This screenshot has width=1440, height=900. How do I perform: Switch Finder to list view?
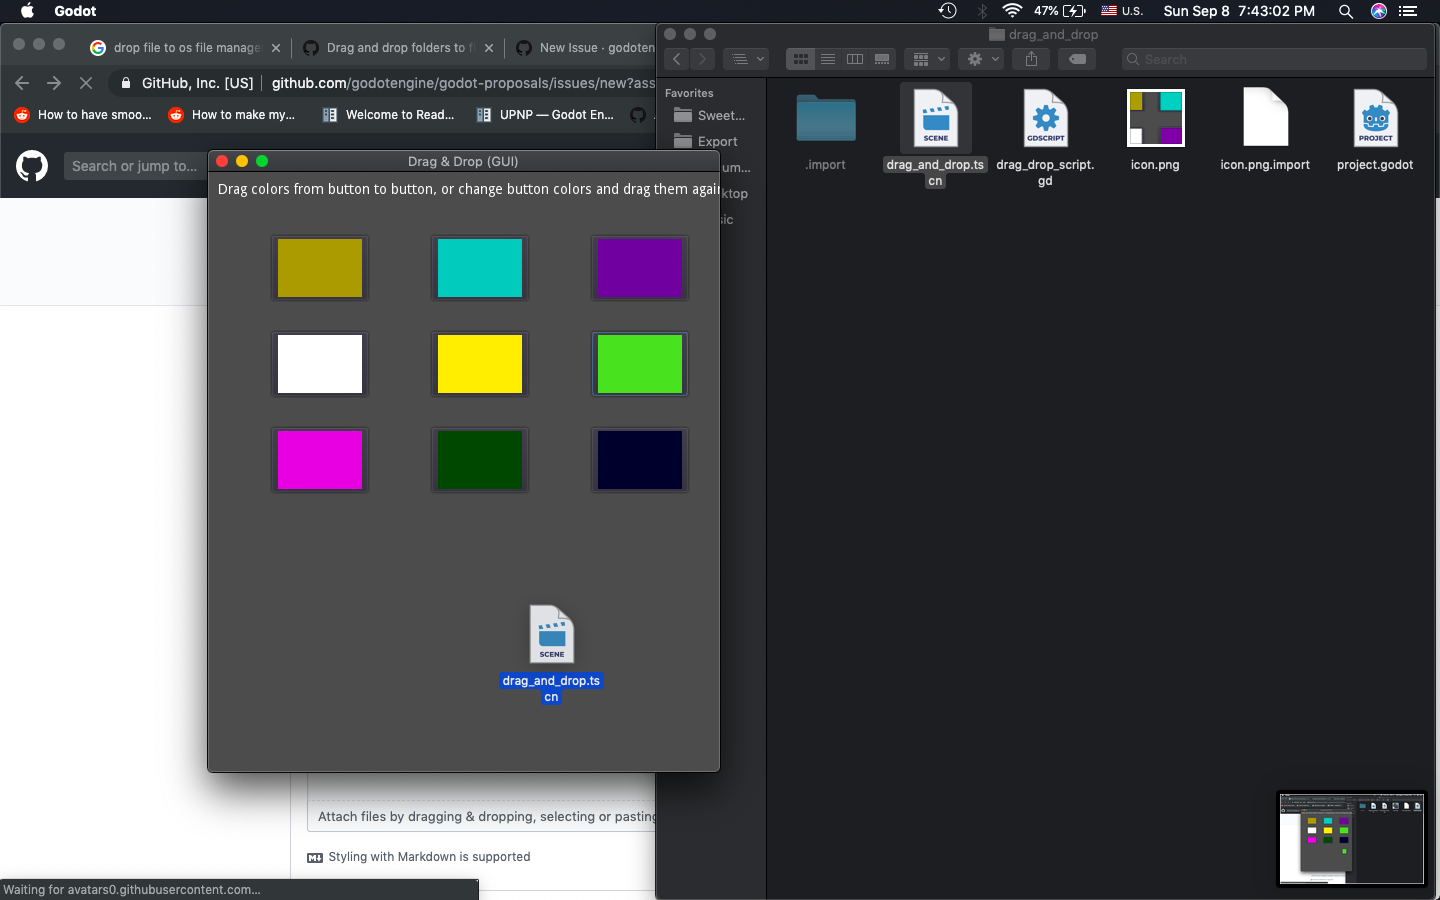[x=828, y=58]
